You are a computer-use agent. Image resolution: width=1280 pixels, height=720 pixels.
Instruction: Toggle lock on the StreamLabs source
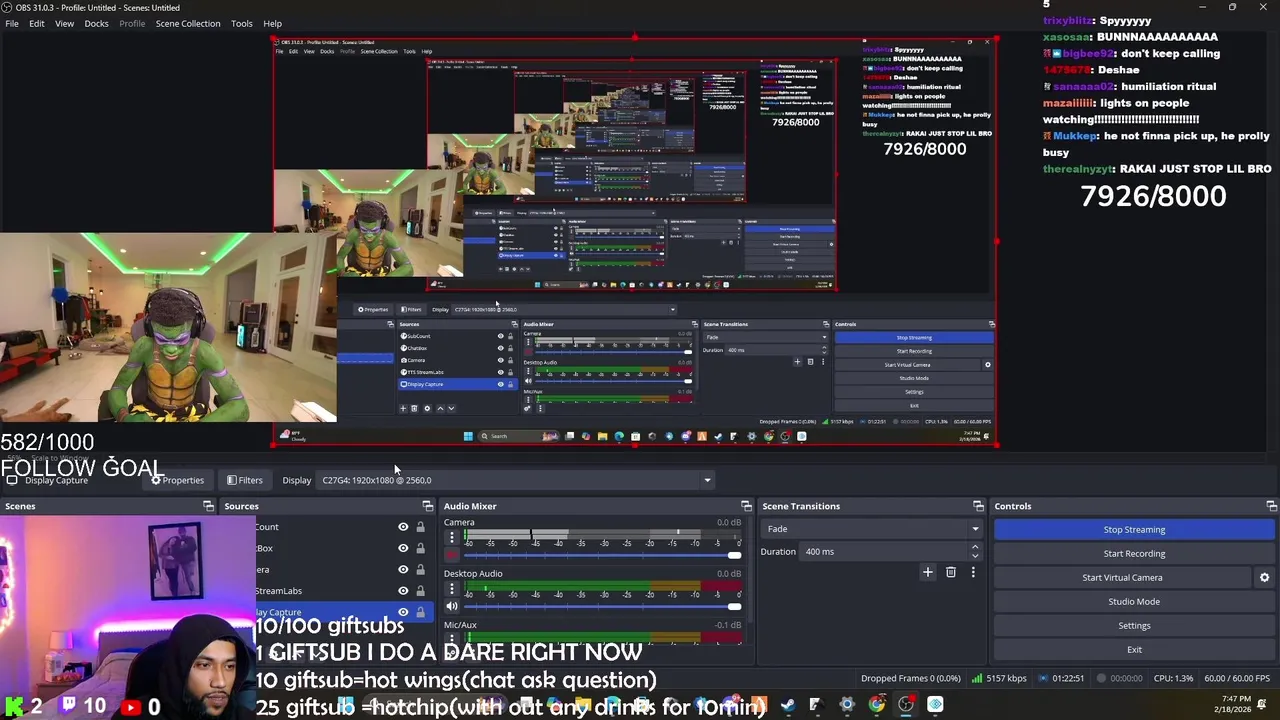pyautogui.click(x=420, y=590)
